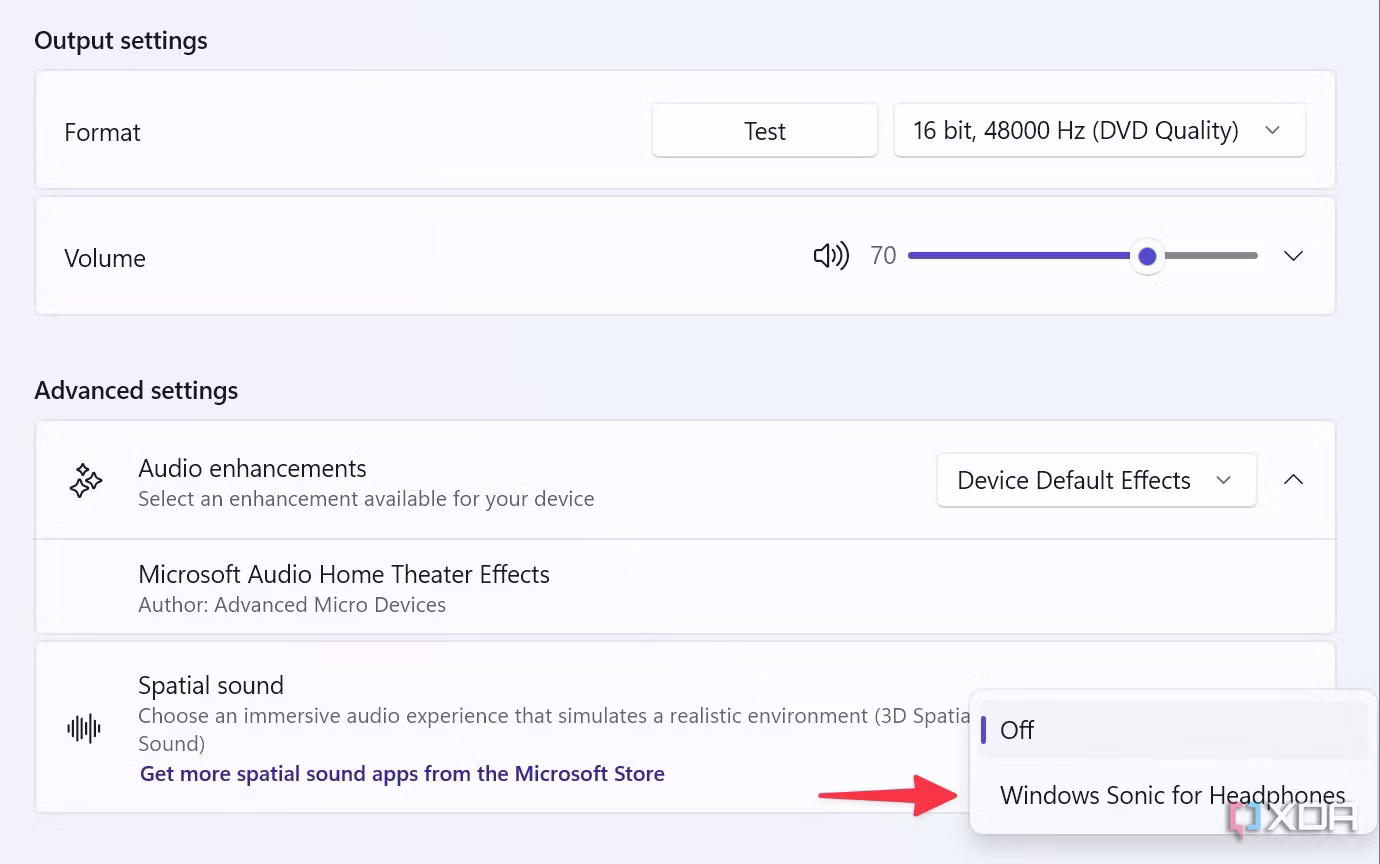Click Author: Advanced Micro Devices text
Image resolution: width=1380 pixels, height=864 pixels.
click(x=292, y=604)
